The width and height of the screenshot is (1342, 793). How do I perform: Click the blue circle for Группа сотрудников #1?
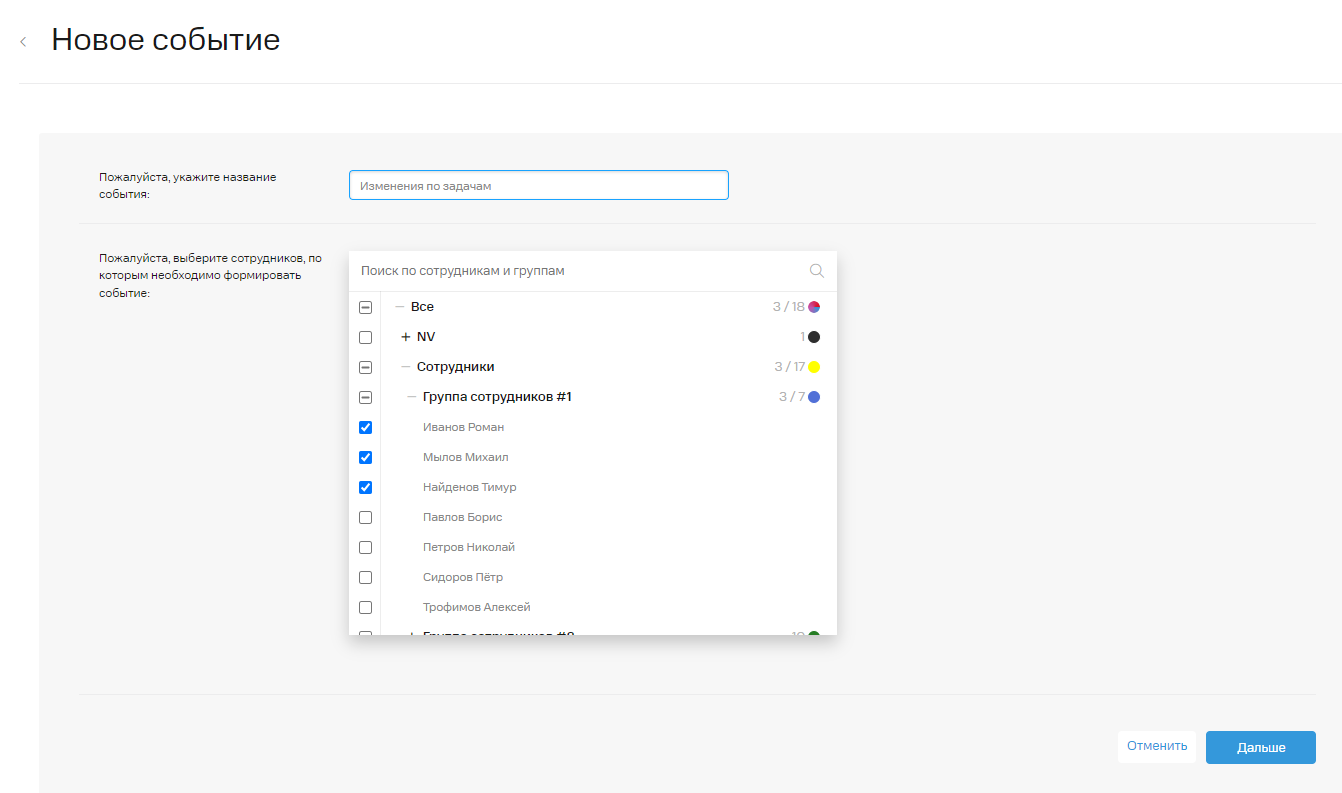(x=814, y=397)
